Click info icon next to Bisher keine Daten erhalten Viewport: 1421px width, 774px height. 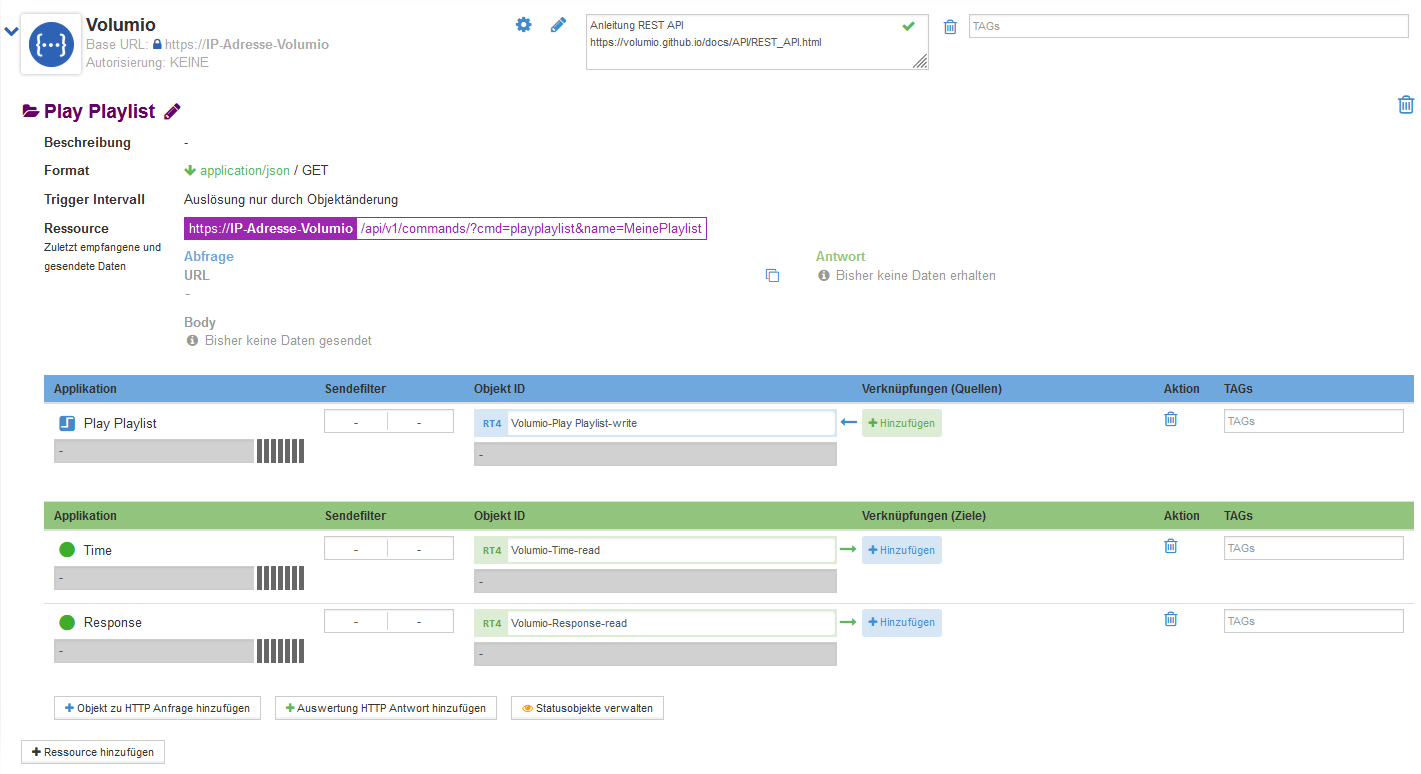[824, 275]
